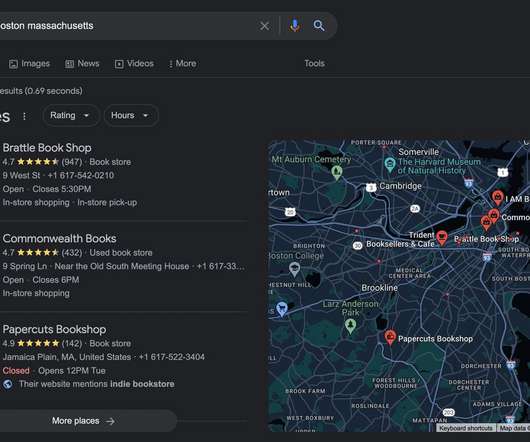Click the Mt Auburn Cemetery green marker
This screenshot has width=530, height=442.
click(337, 172)
